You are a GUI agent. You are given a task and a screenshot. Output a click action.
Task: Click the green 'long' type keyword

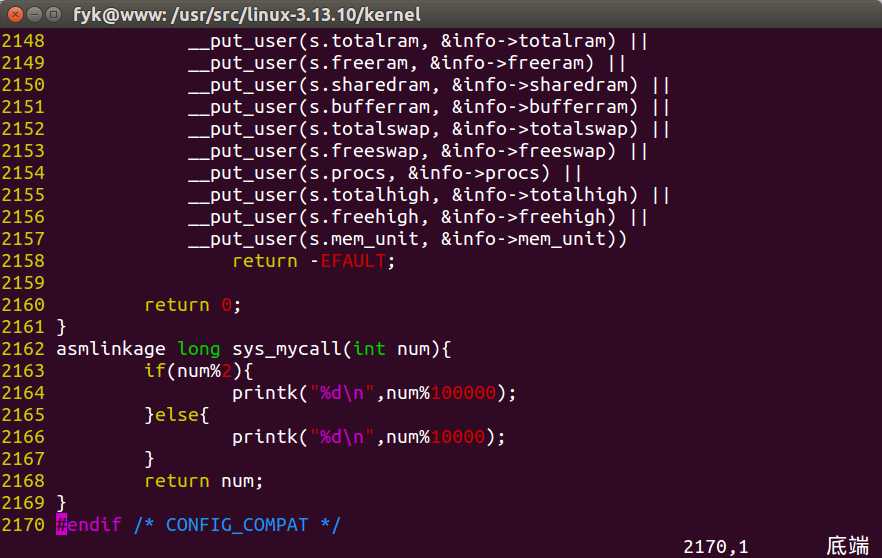(199, 349)
